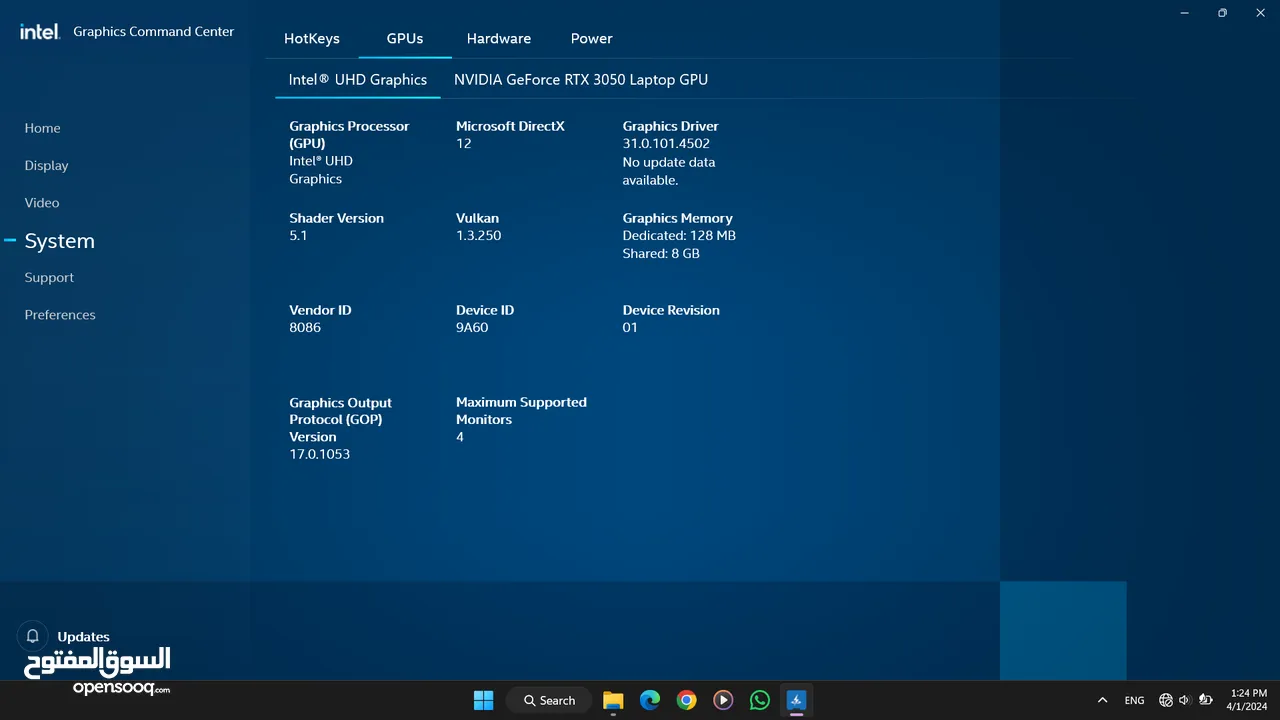
Task: Open Display settings in sidebar
Action: coord(47,165)
